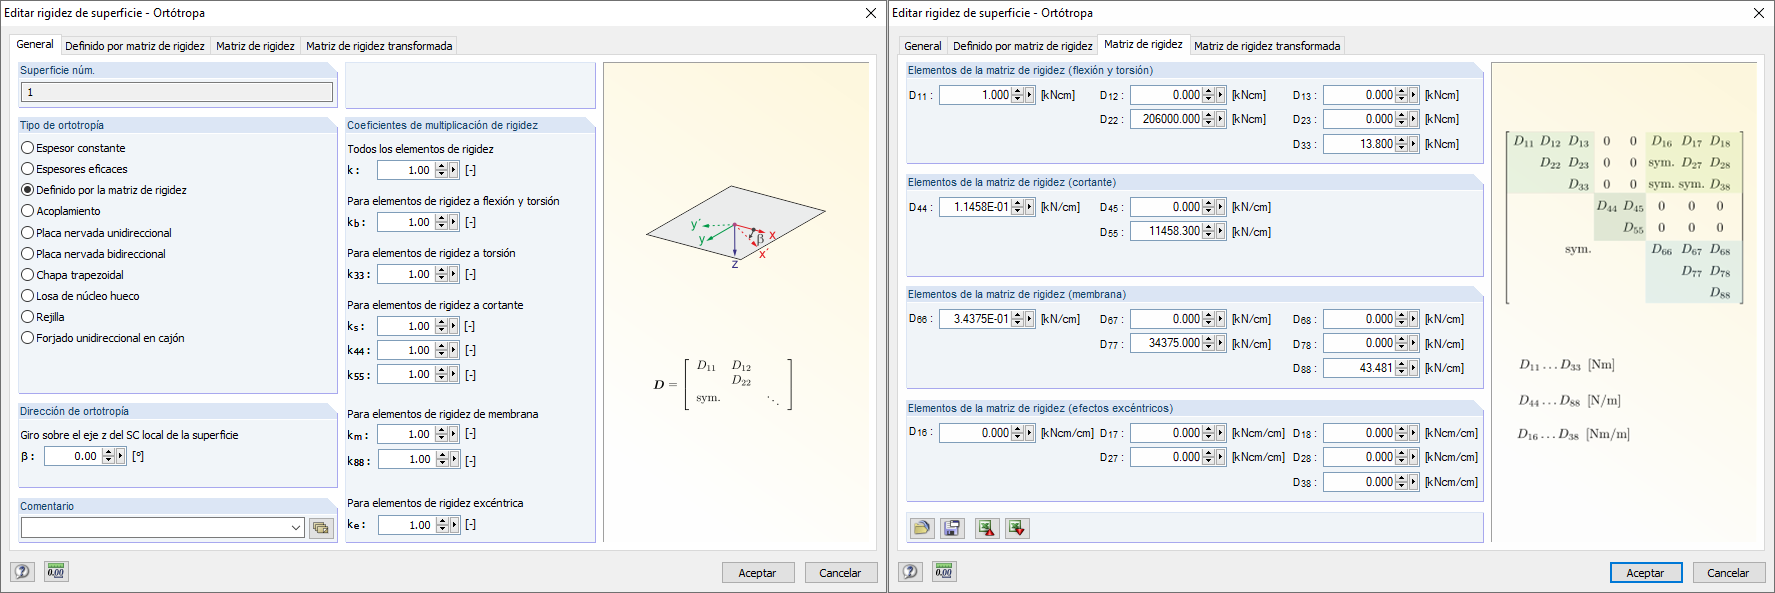
Task: Select Espesor constante orthotropy type
Action: [x=73, y=148]
